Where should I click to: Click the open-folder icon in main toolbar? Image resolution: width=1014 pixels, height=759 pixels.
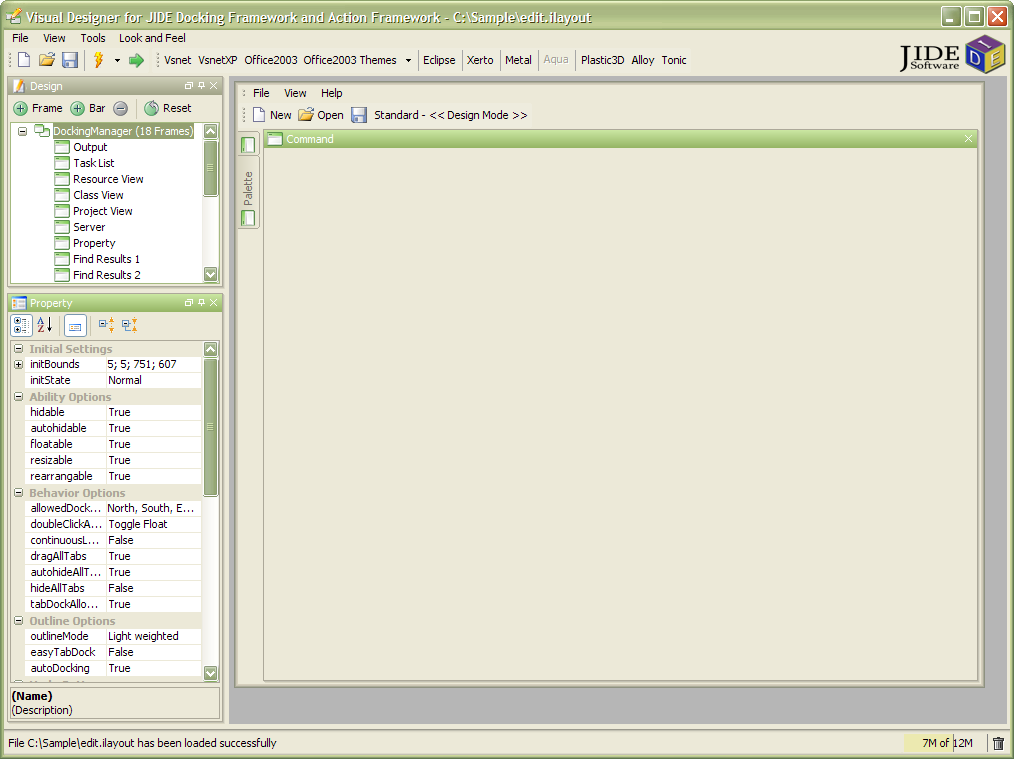47,60
